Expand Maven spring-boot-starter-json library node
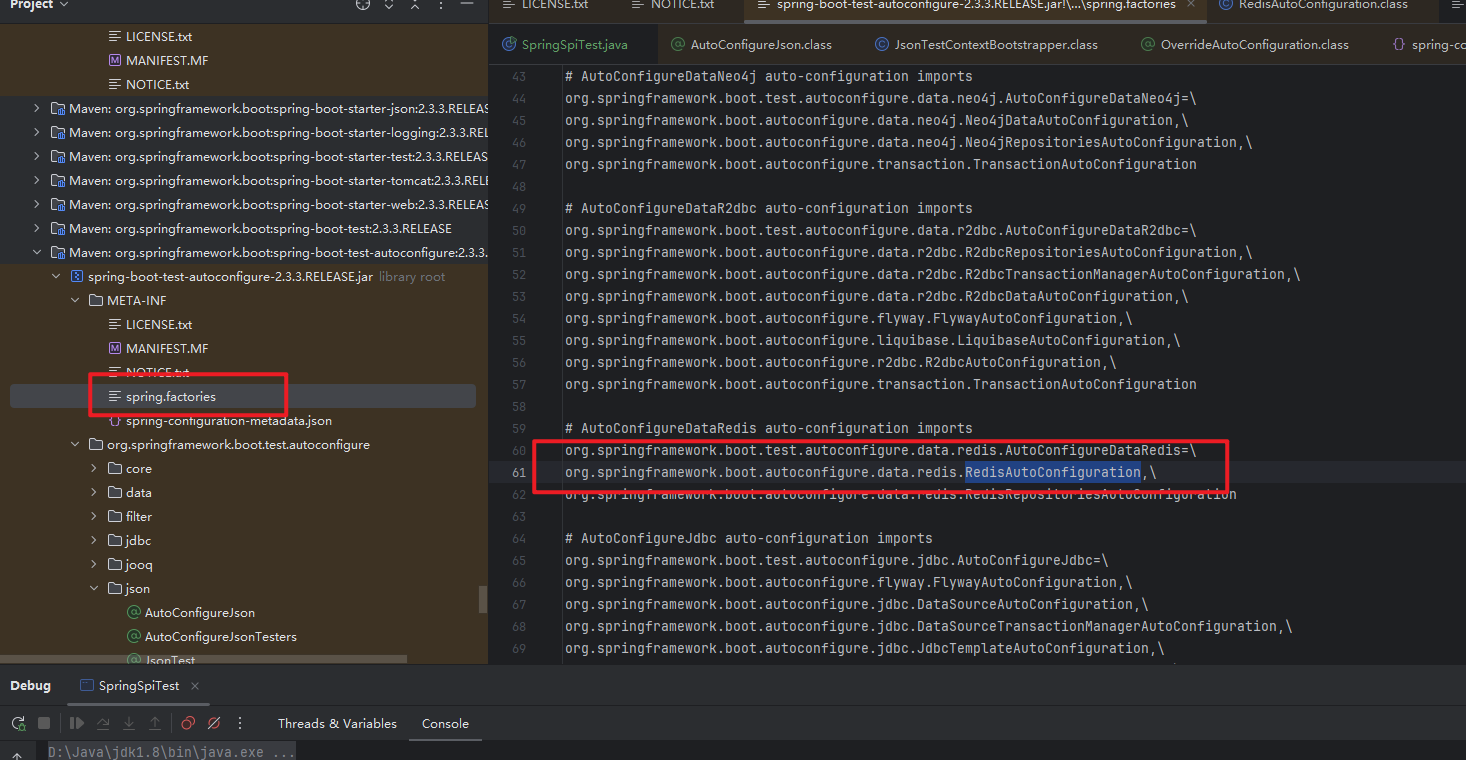Screen dimensions: 1466x760 [37, 108]
